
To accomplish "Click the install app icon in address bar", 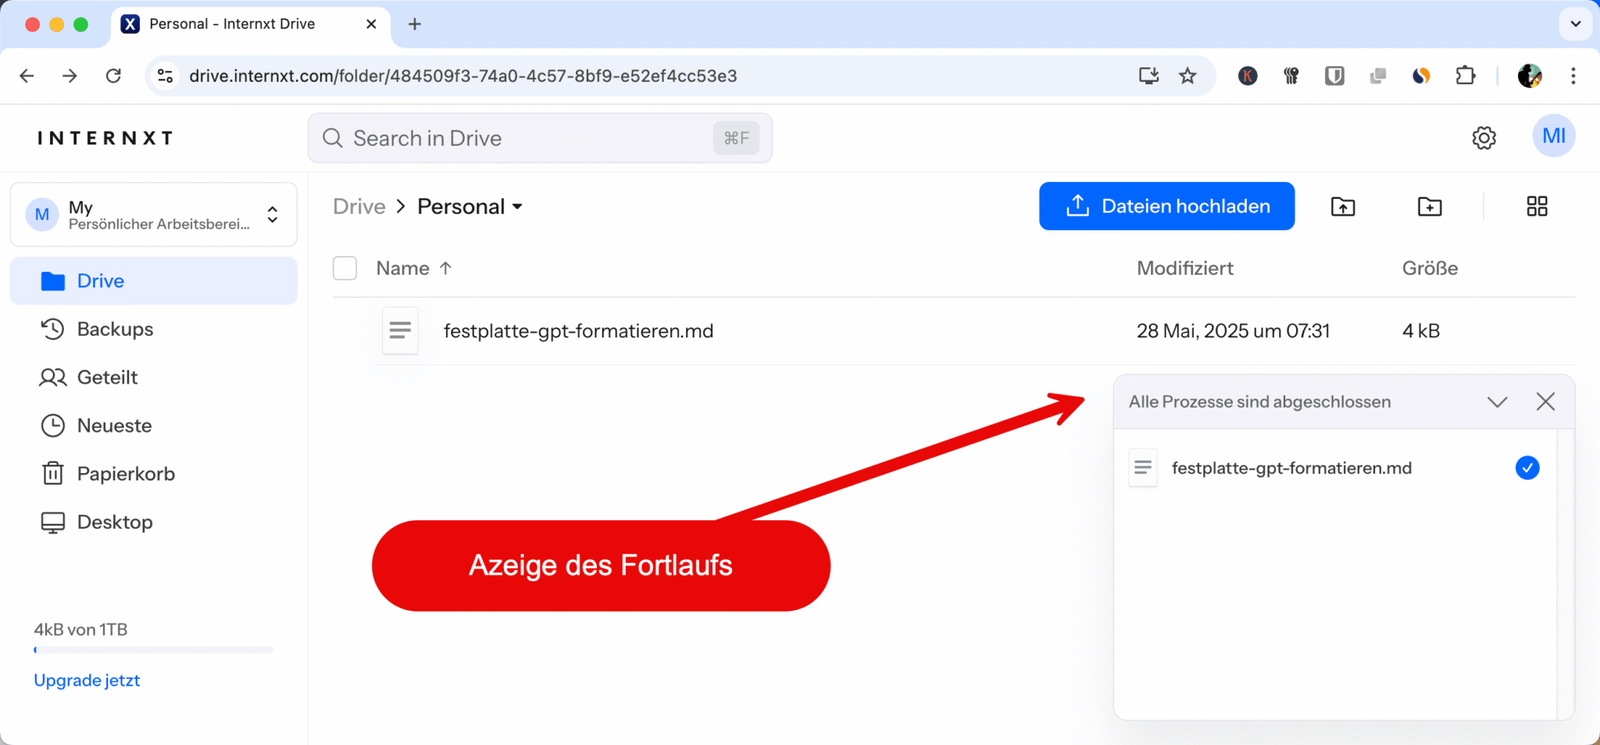I will click(x=1149, y=76).
